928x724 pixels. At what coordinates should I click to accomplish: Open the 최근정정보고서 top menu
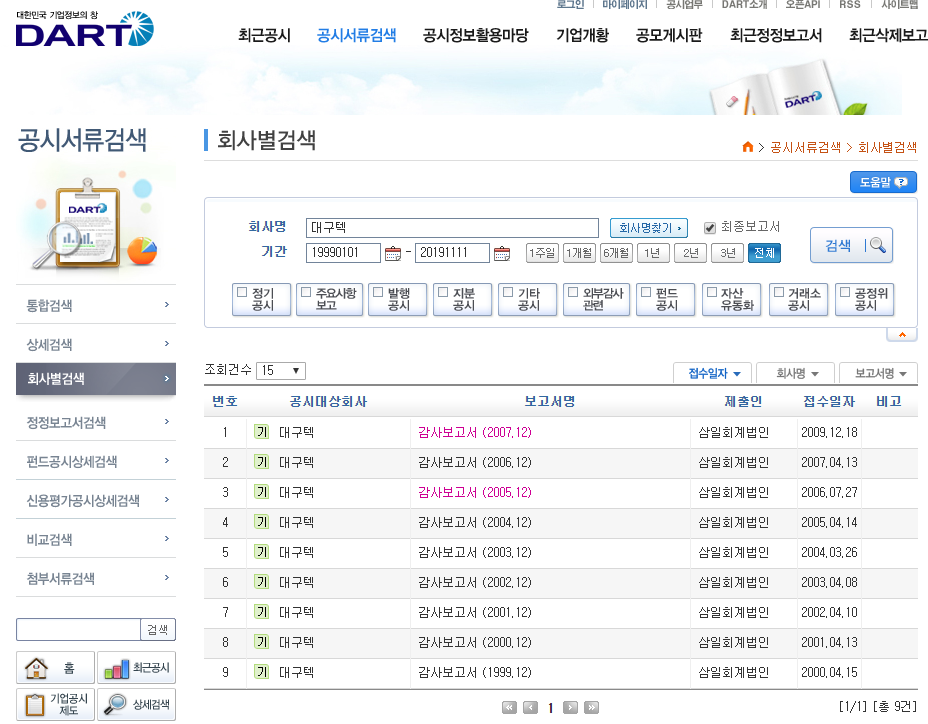[x=776, y=36]
